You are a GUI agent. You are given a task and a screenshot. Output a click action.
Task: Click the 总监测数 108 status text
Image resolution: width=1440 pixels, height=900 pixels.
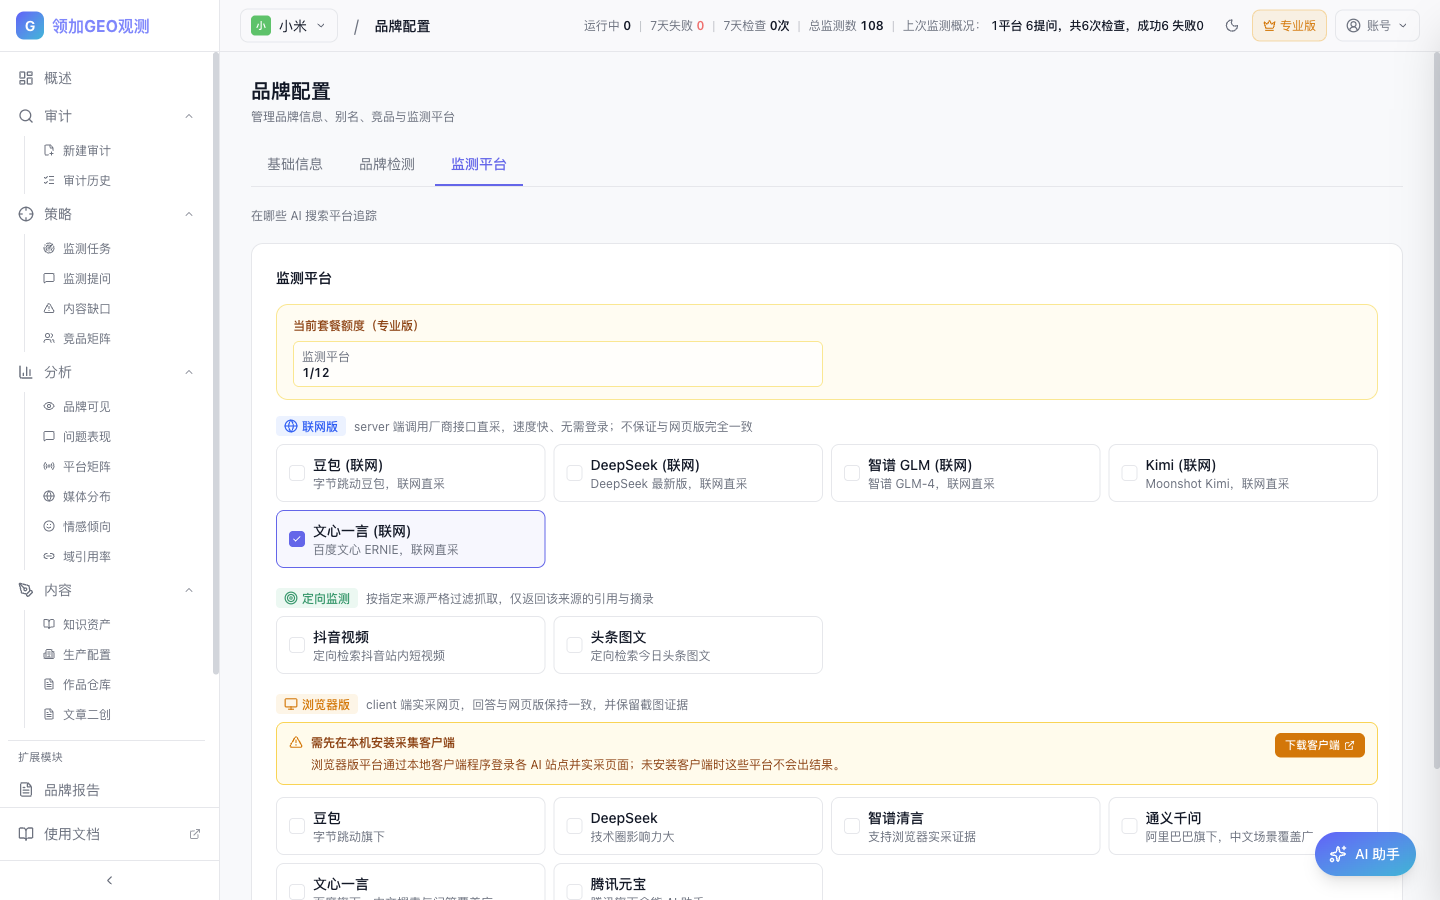coord(846,26)
